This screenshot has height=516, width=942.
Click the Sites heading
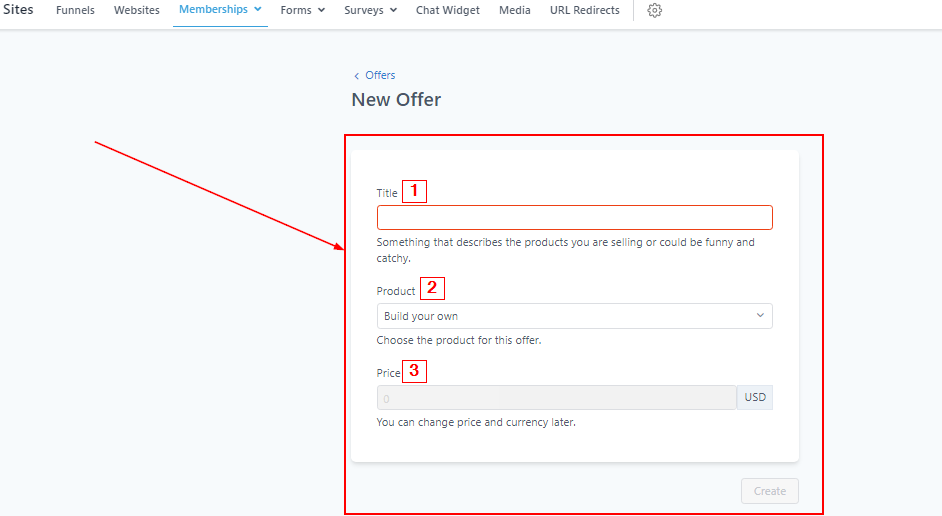point(18,9)
